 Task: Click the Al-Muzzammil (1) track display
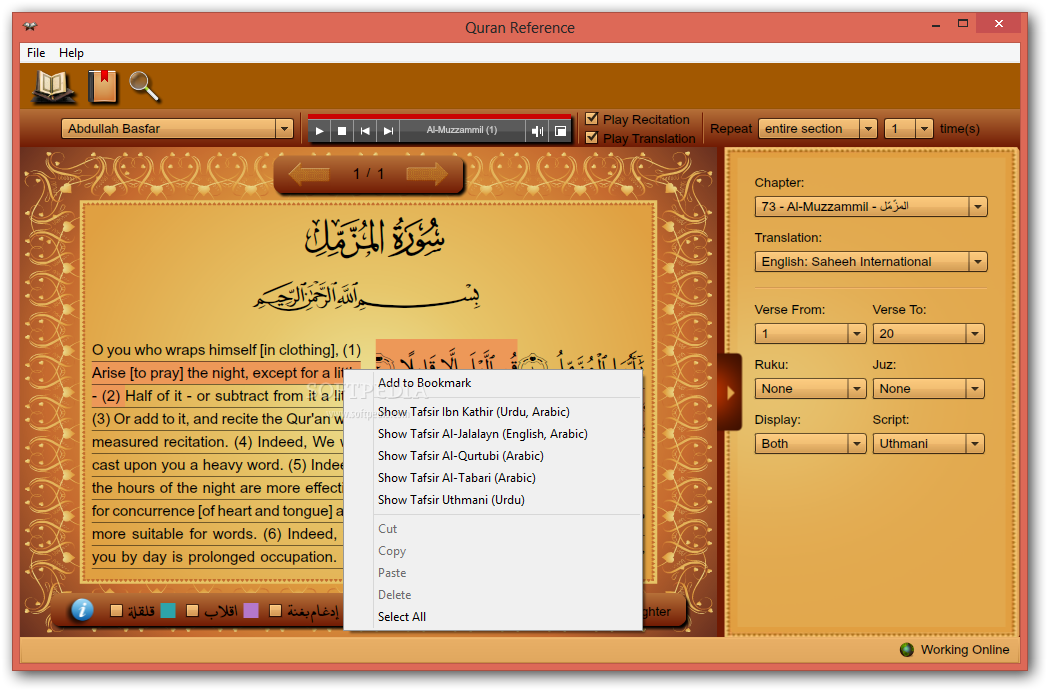pyautogui.click(x=462, y=130)
